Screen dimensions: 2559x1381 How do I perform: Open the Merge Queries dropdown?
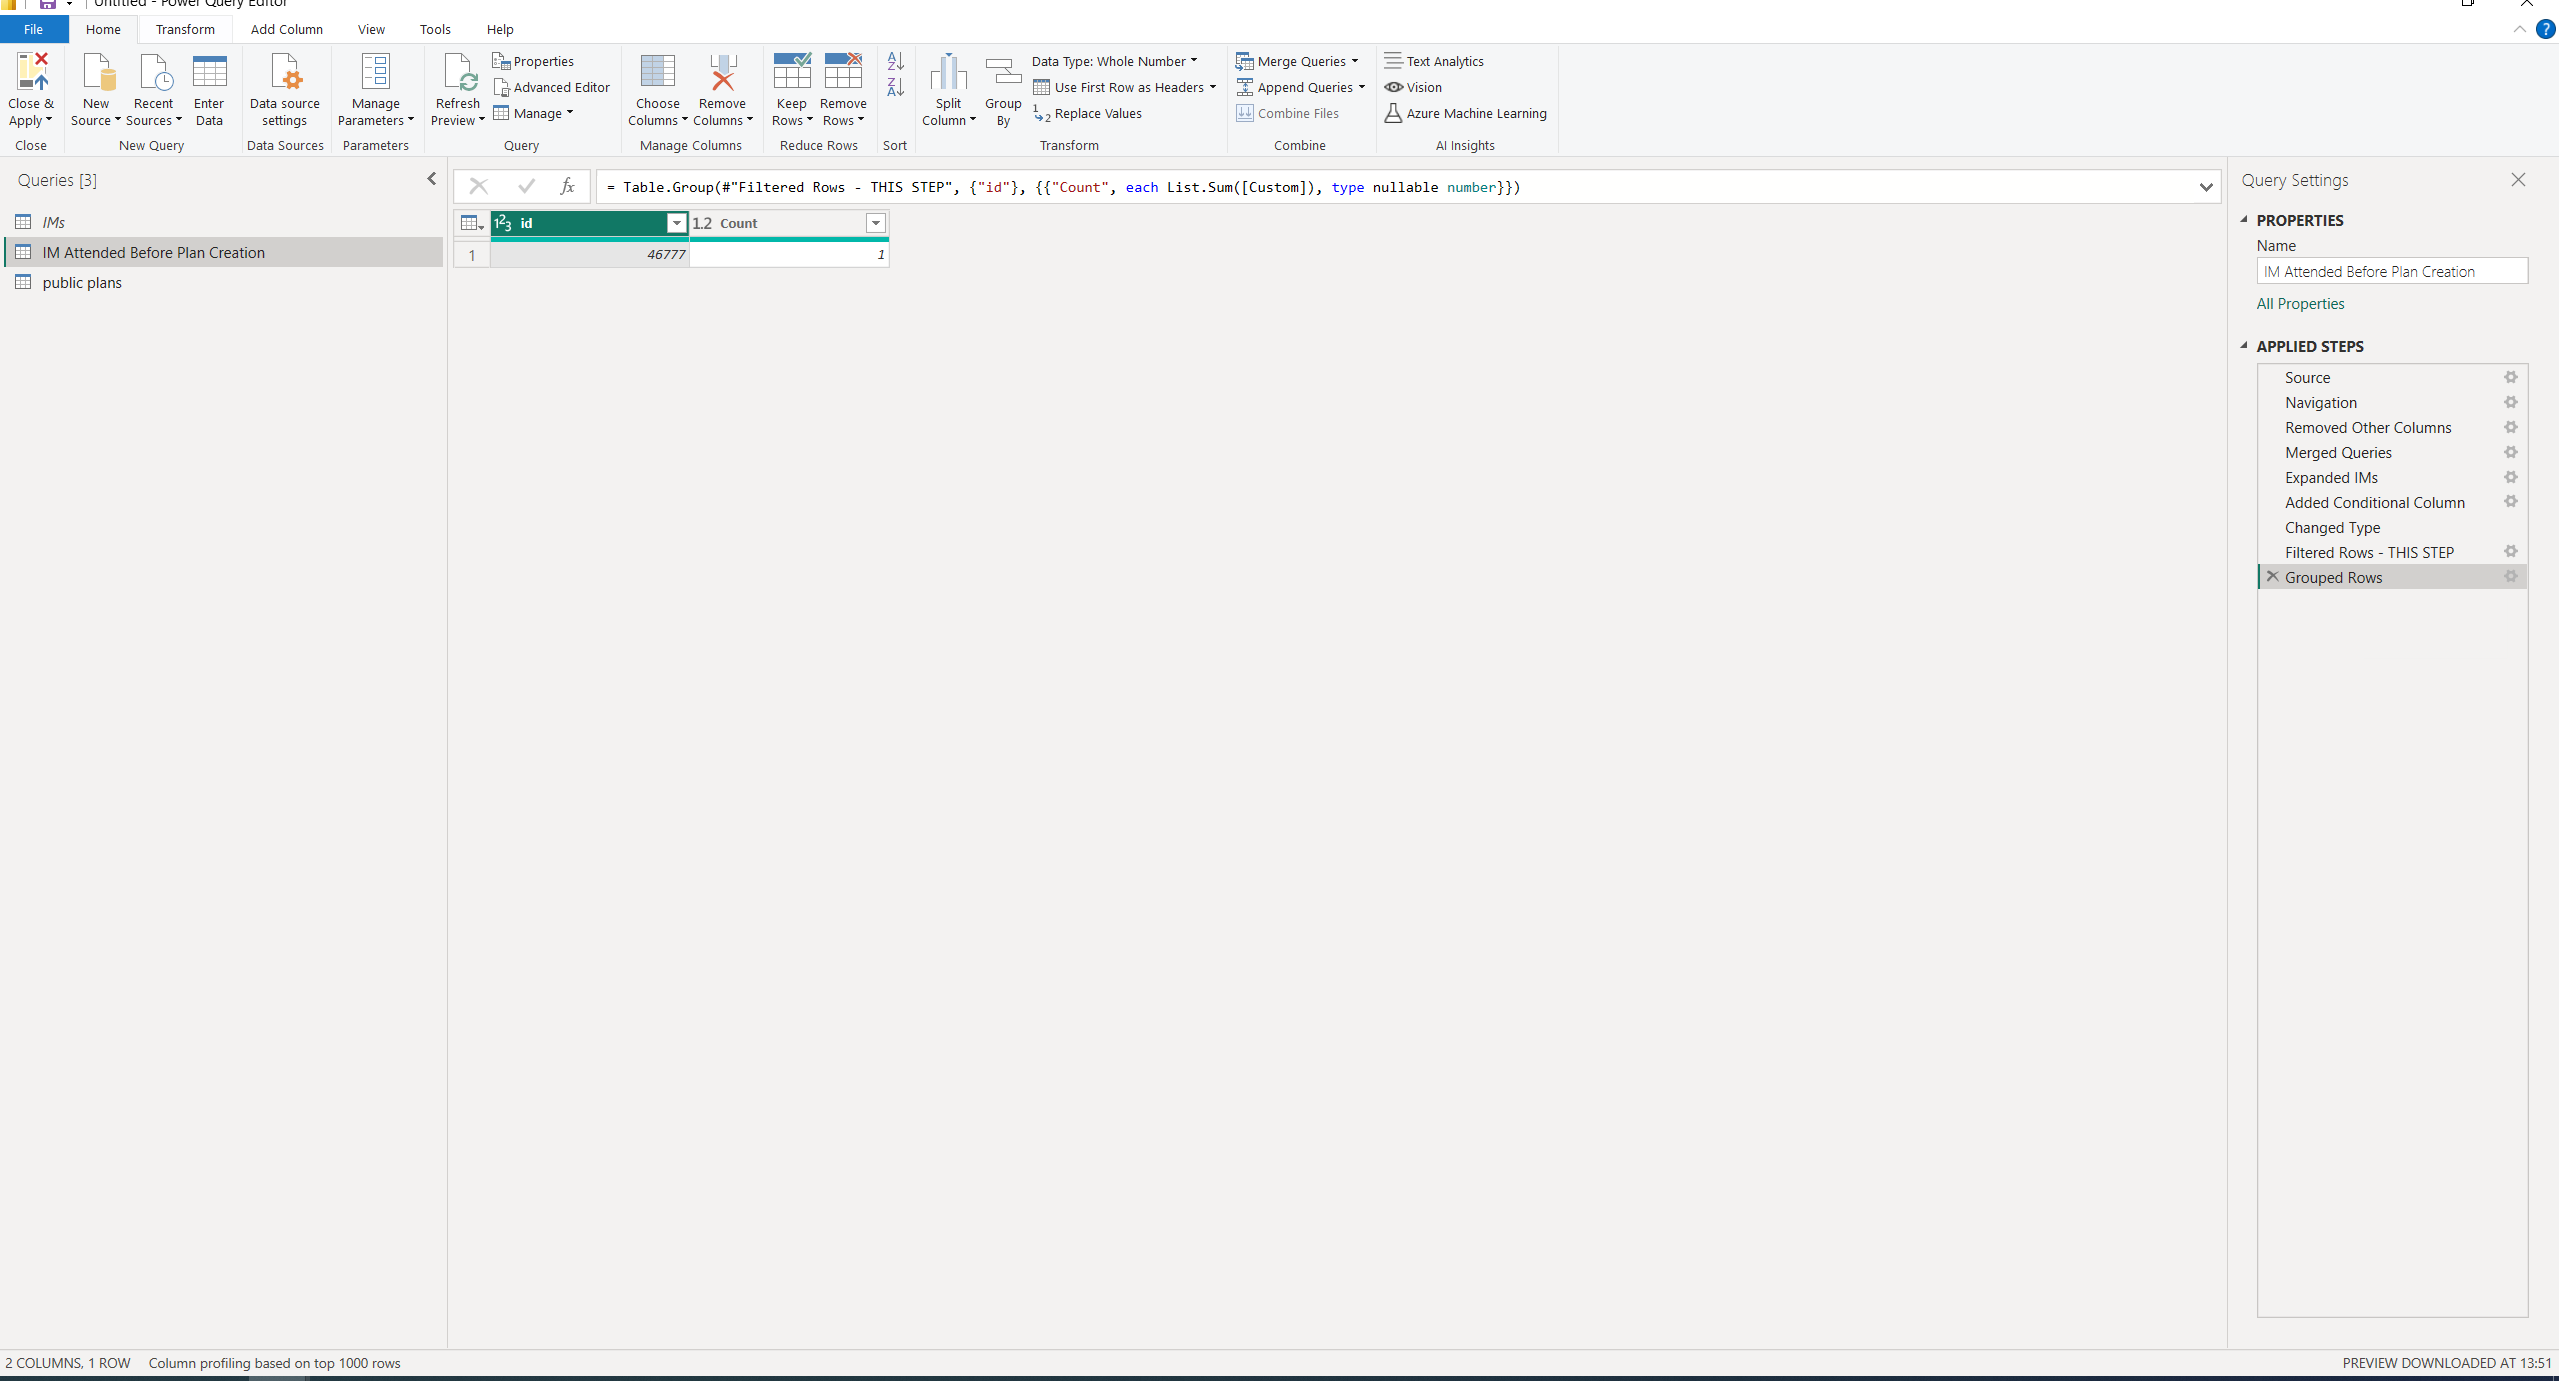(1297, 61)
